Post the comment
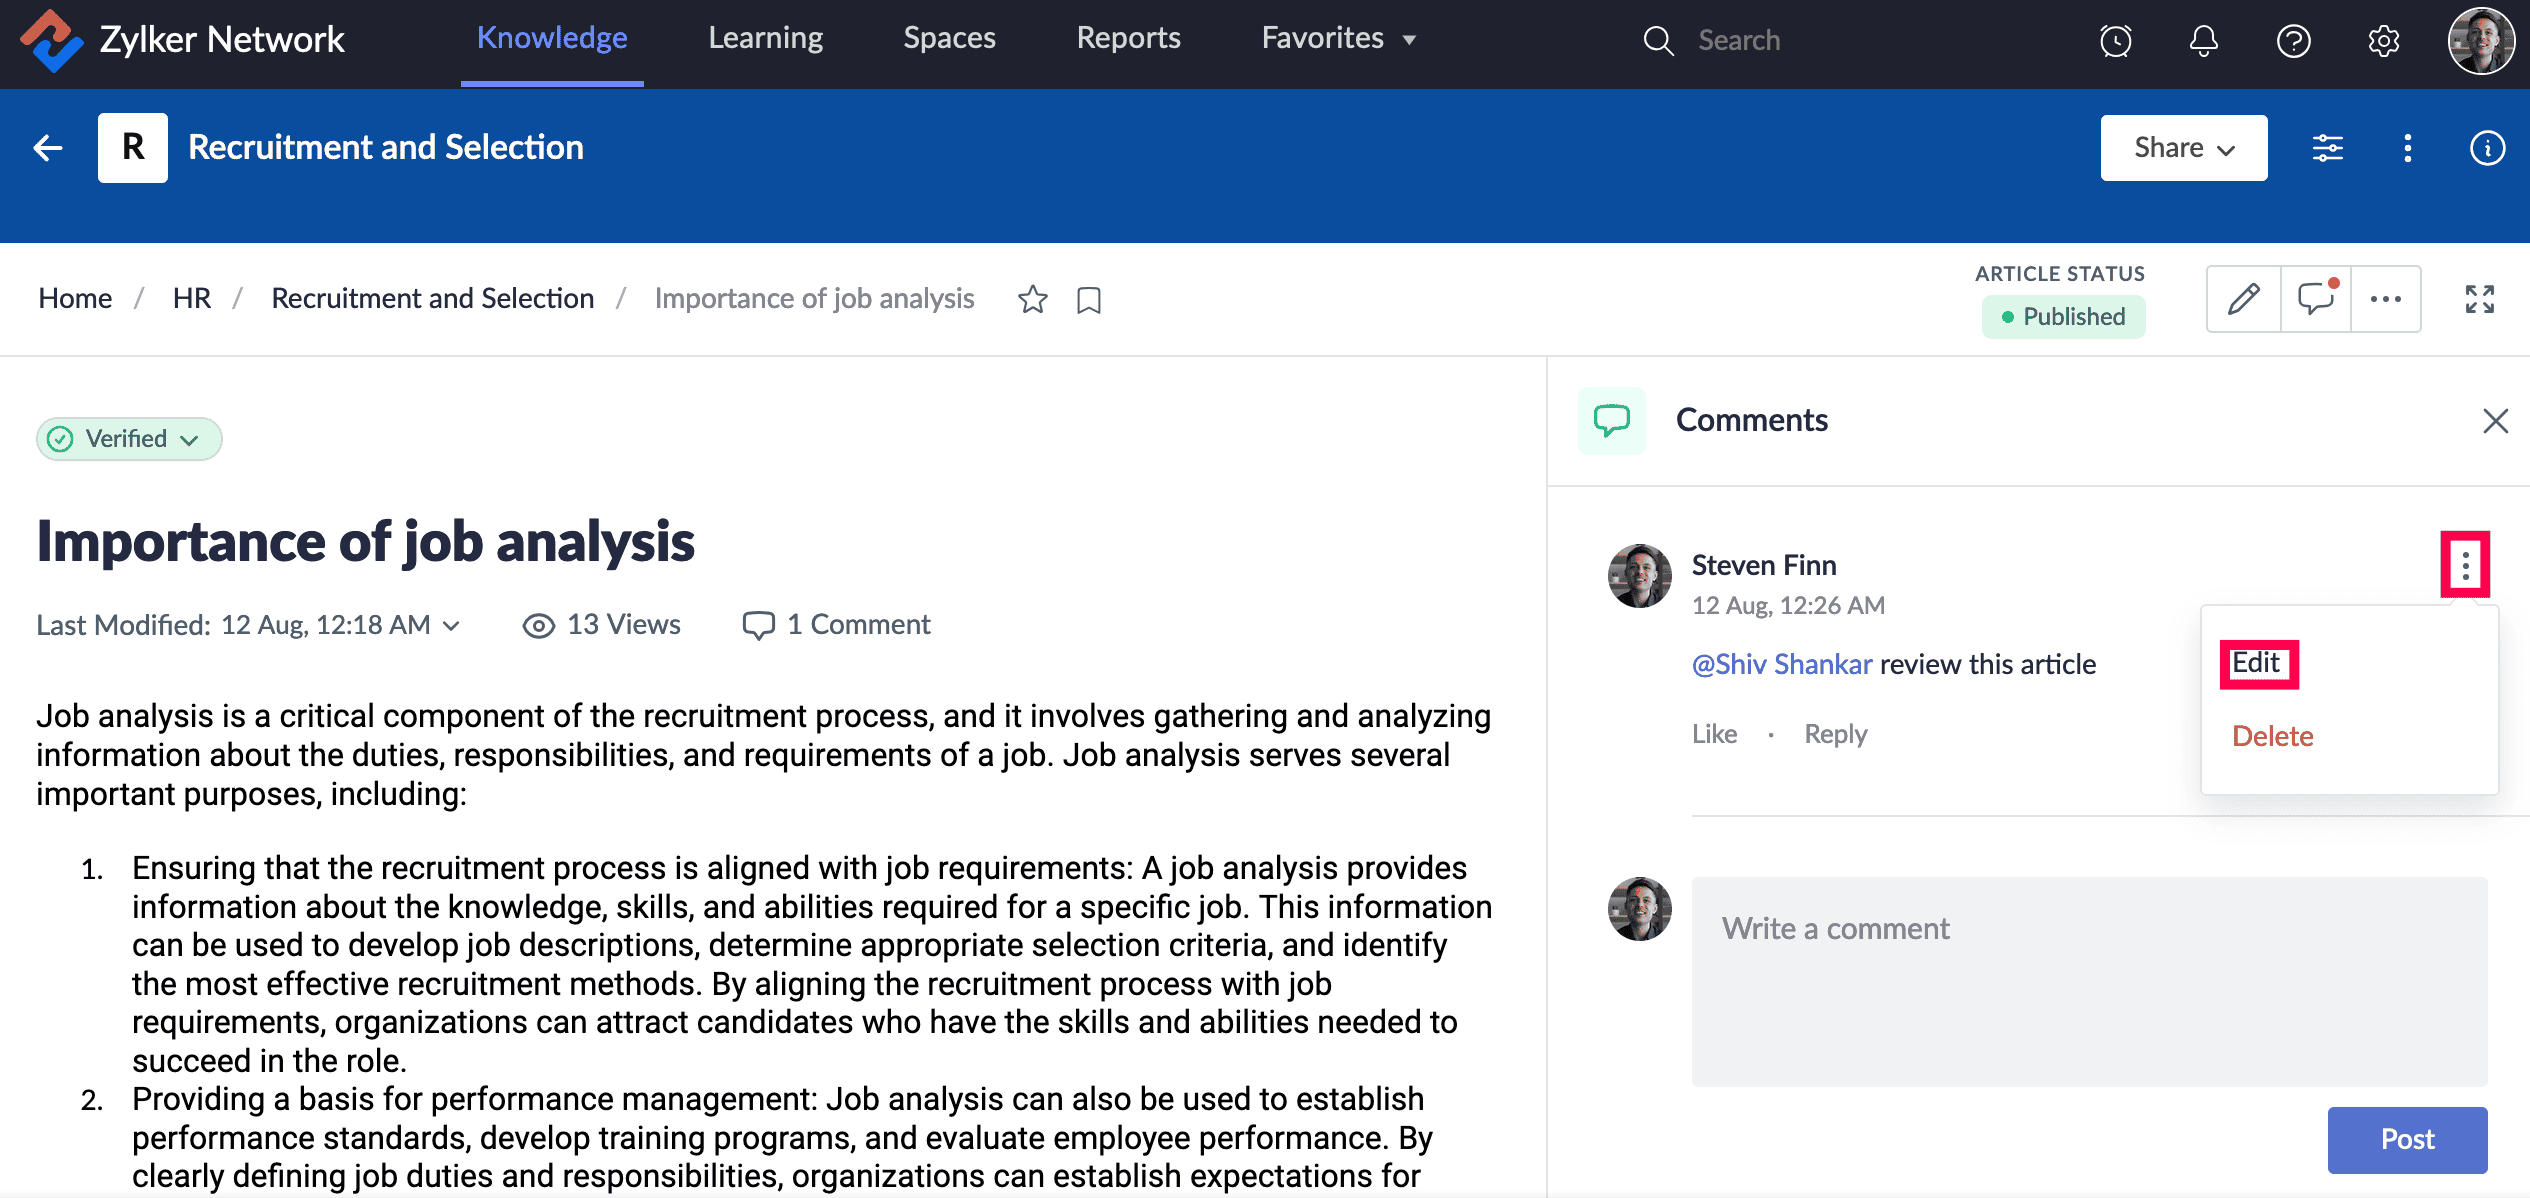The height and width of the screenshot is (1198, 2530). point(2406,1139)
